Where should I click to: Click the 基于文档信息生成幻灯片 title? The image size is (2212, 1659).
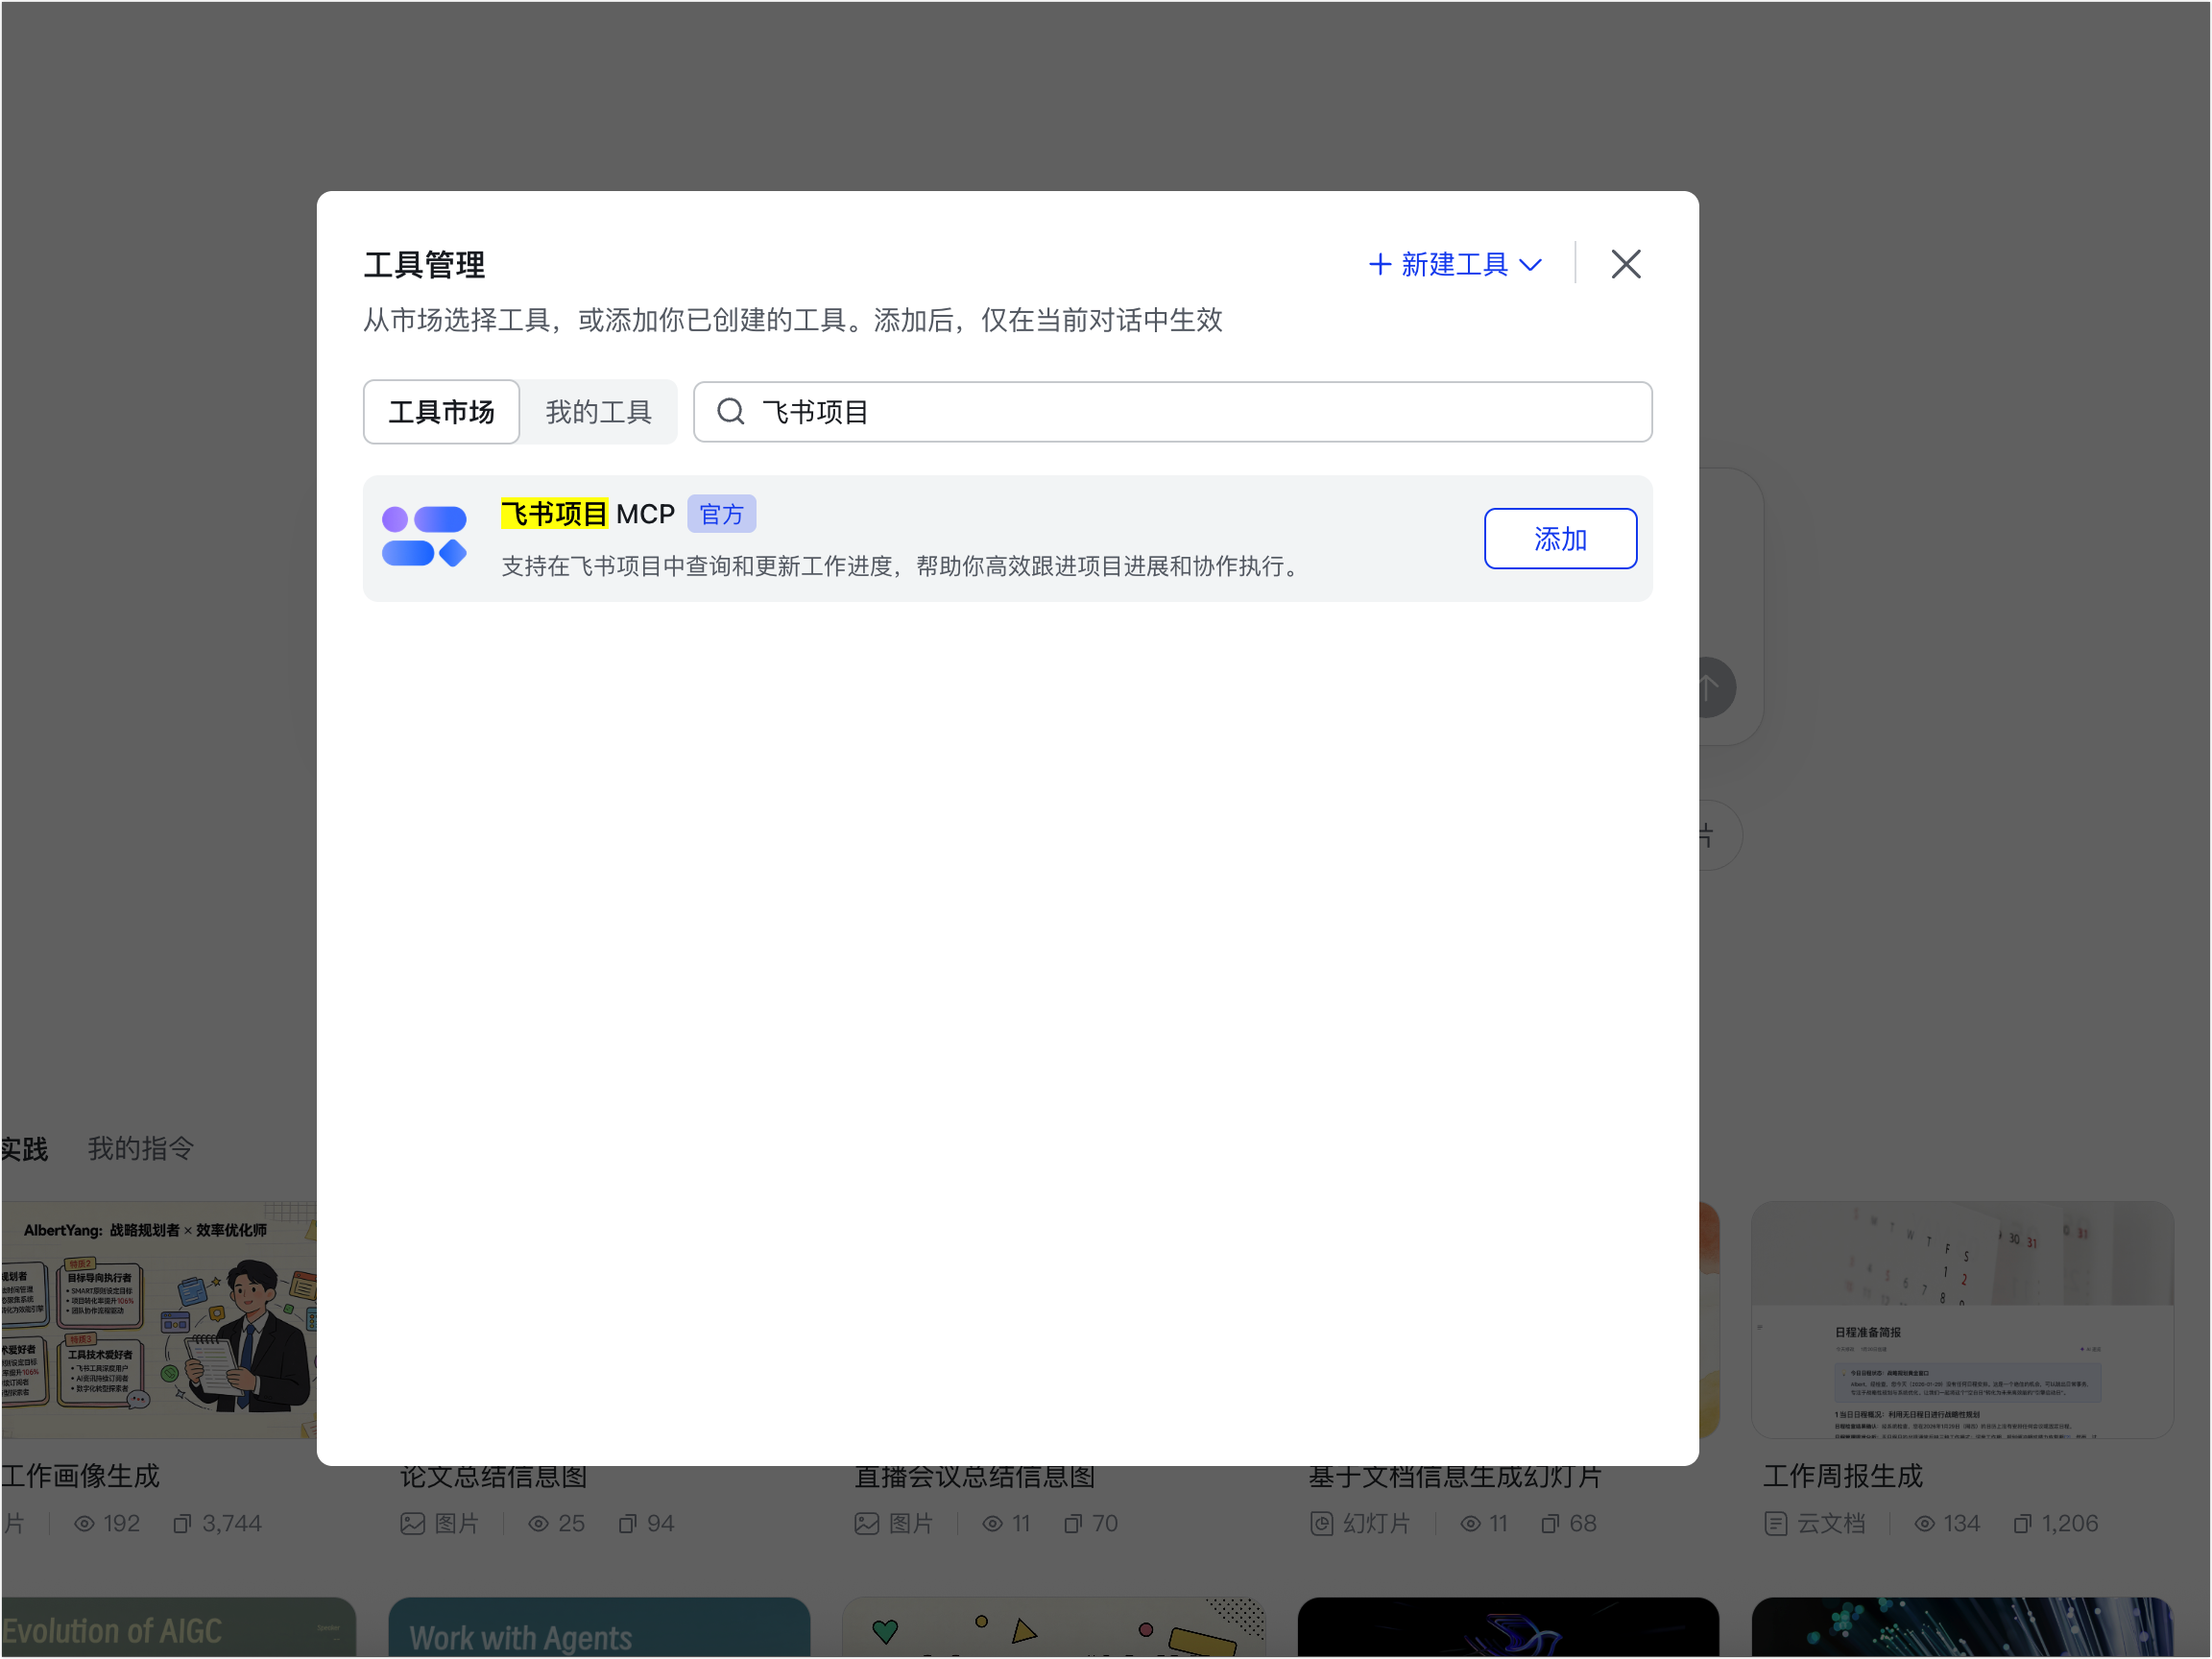1455,1478
